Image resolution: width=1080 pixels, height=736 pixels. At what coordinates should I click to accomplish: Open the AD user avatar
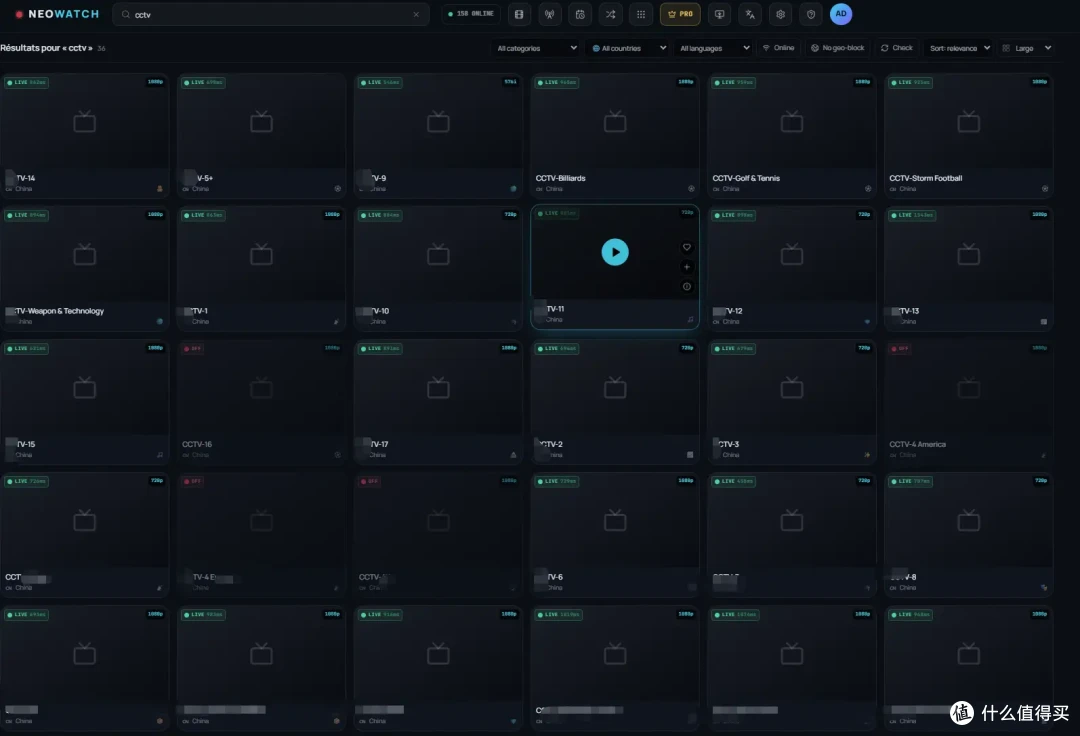[x=841, y=14]
